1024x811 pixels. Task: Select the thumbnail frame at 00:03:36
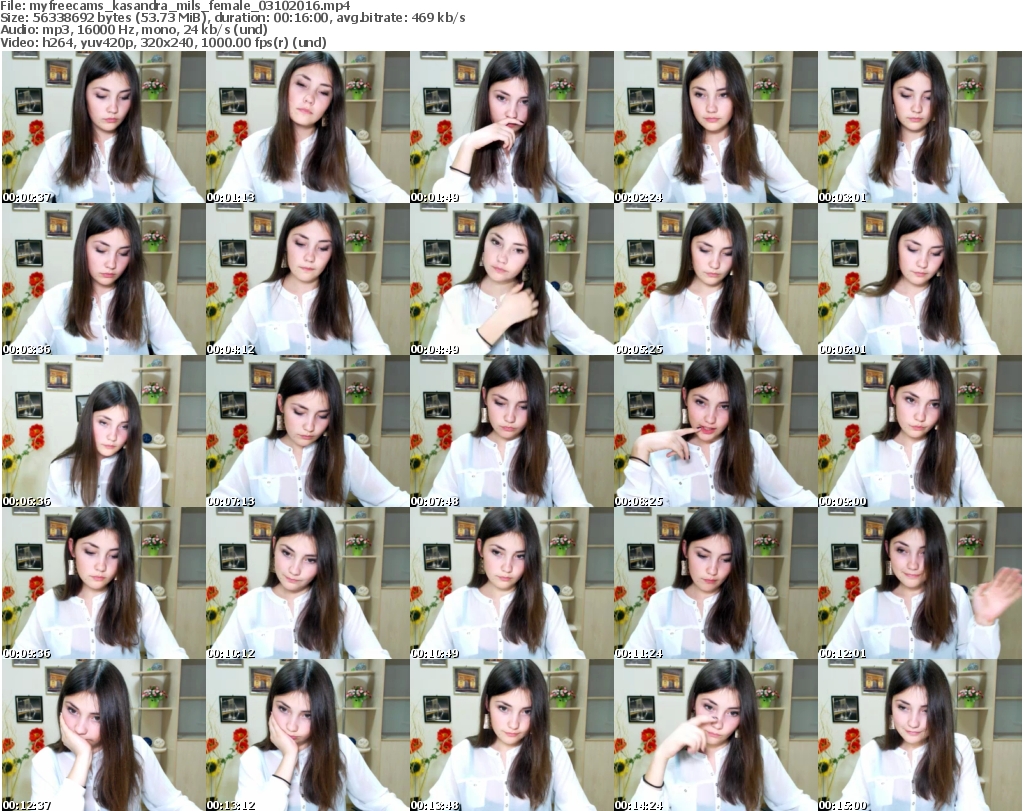(103, 279)
